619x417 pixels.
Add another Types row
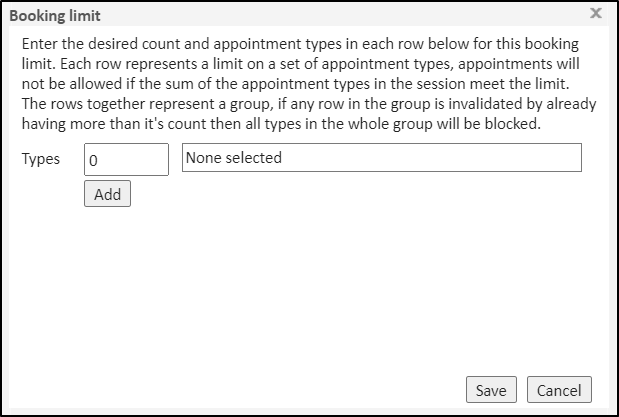click(107, 194)
